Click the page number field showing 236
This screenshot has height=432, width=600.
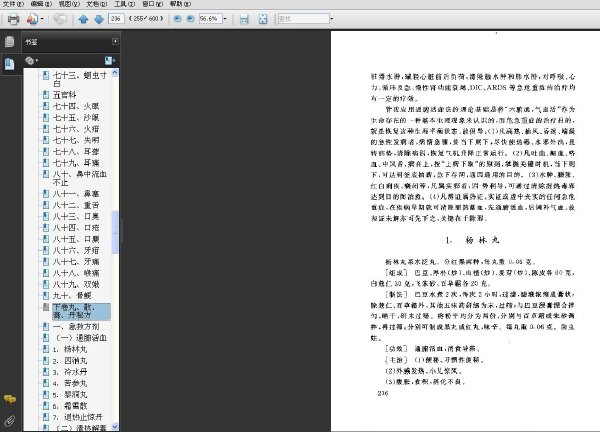(116, 18)
